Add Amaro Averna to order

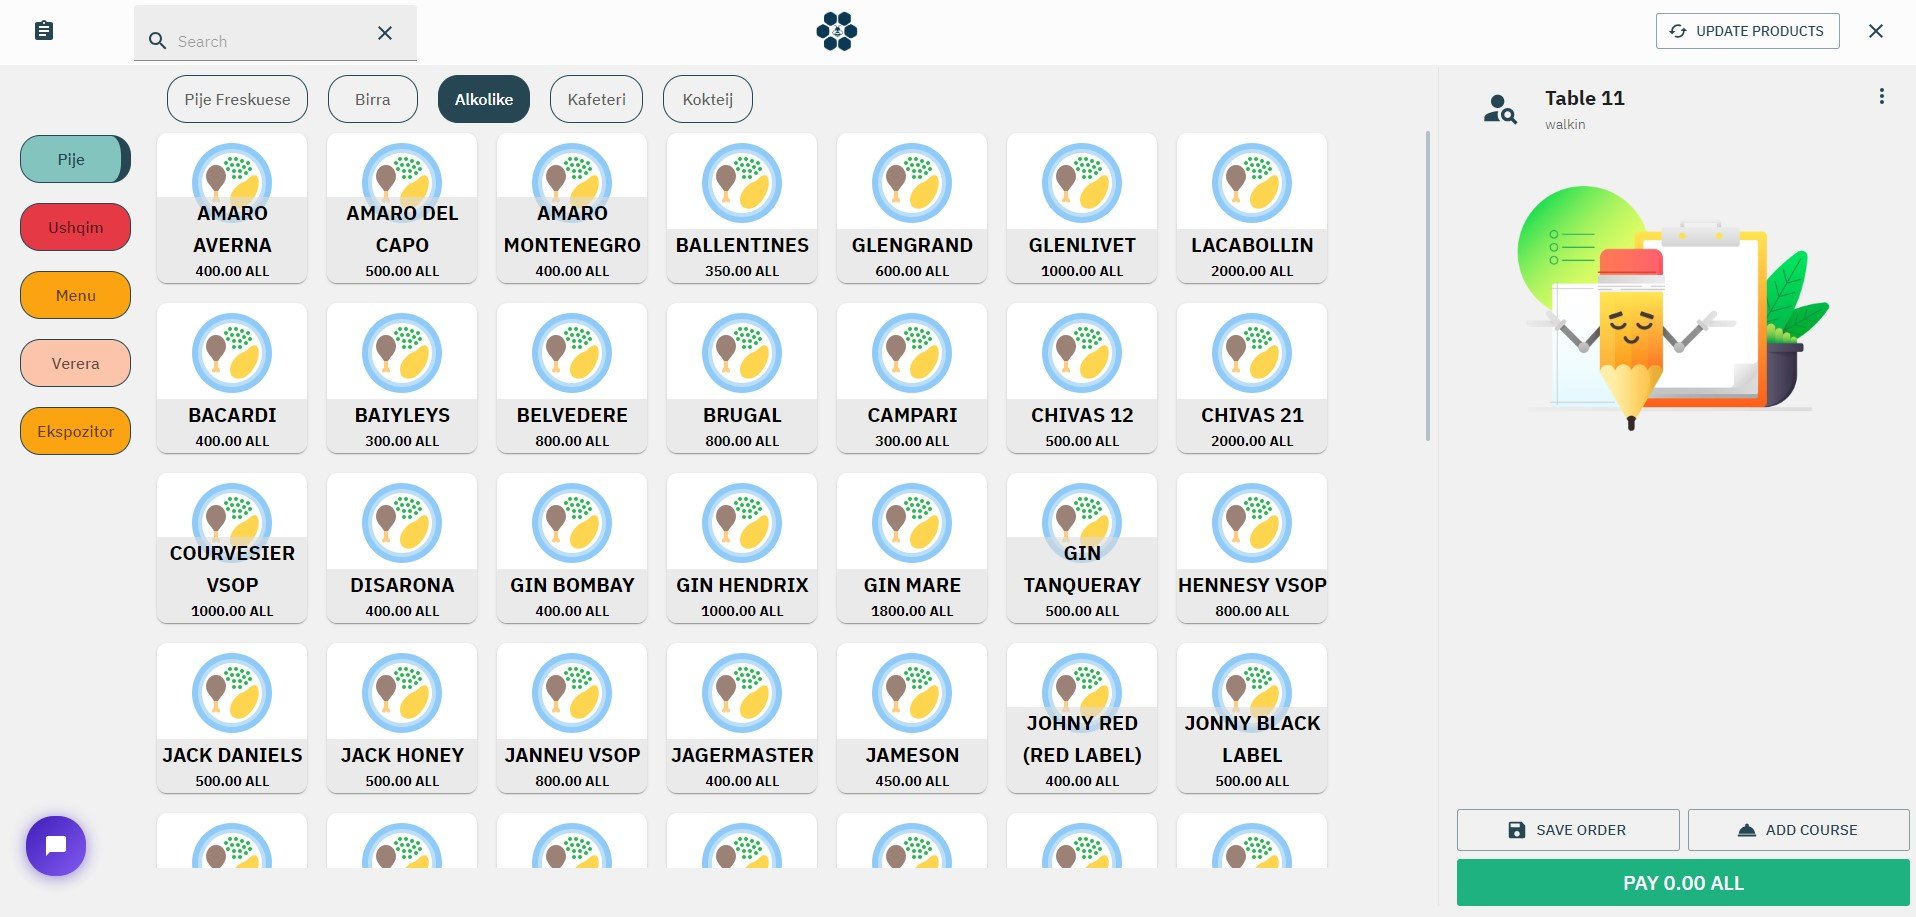click(232, 208)
